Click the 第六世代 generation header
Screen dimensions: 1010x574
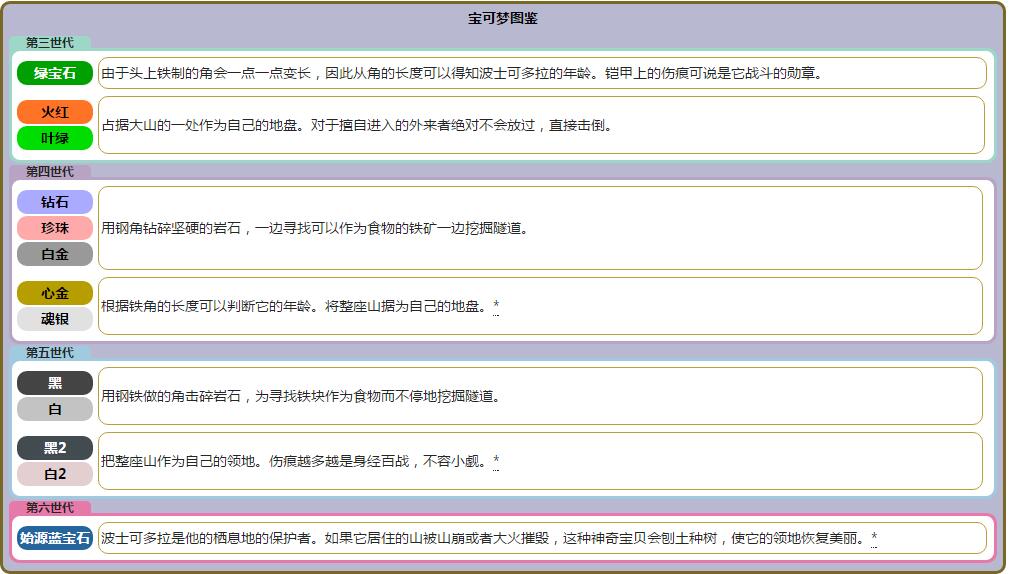[50, 508]
